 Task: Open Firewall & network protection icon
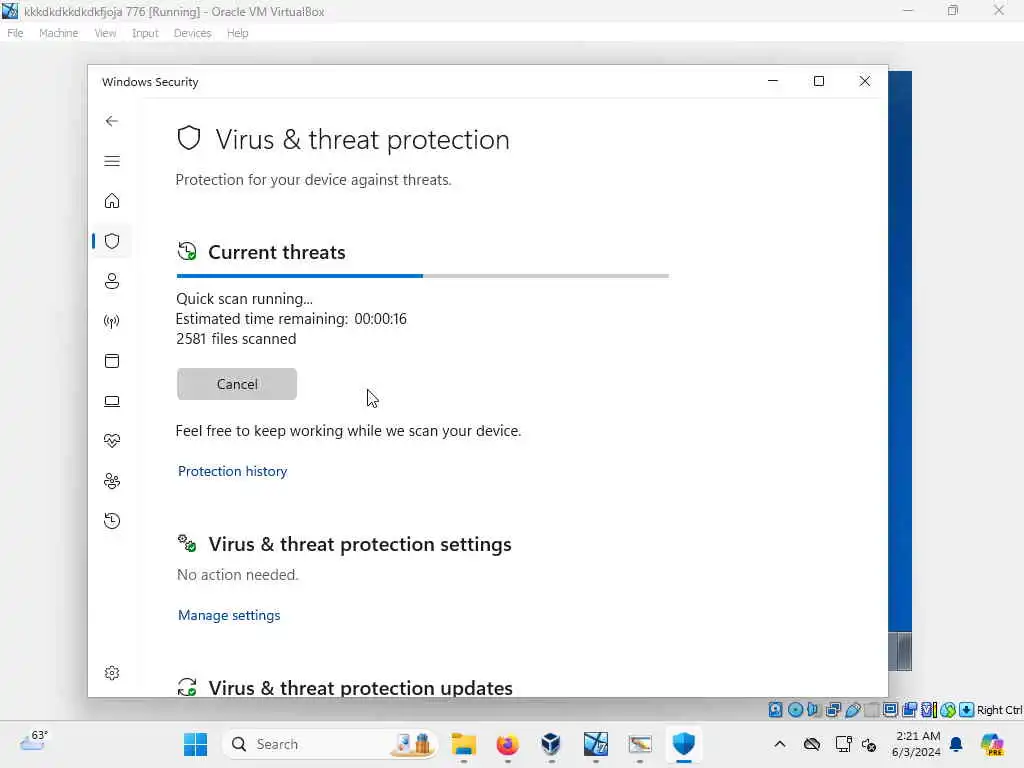(112, 321)
